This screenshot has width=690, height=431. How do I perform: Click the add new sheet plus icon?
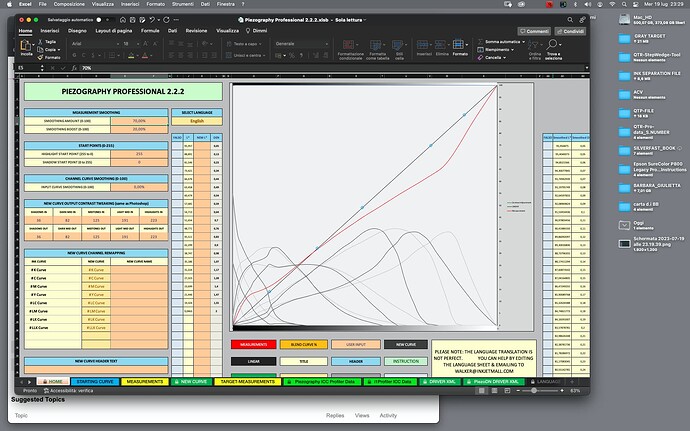pos(572,382)
